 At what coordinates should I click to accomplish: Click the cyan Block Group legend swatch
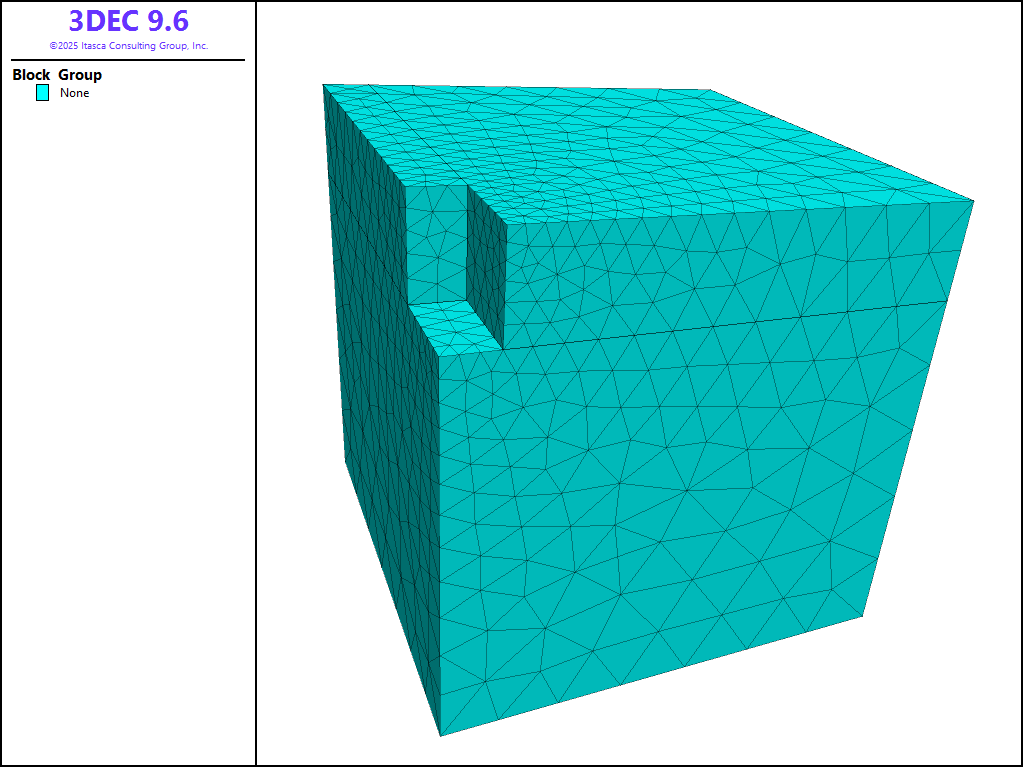tap(43, 93)
